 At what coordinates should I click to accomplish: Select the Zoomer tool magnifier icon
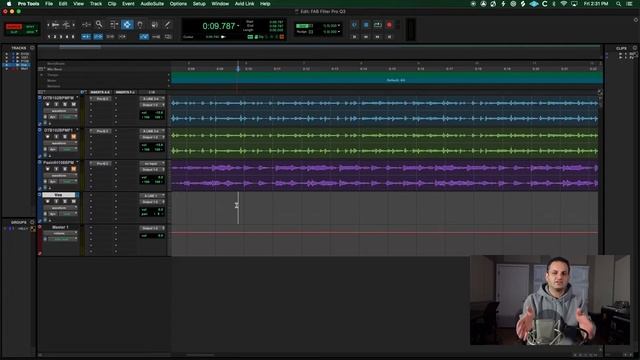(99, 25)
